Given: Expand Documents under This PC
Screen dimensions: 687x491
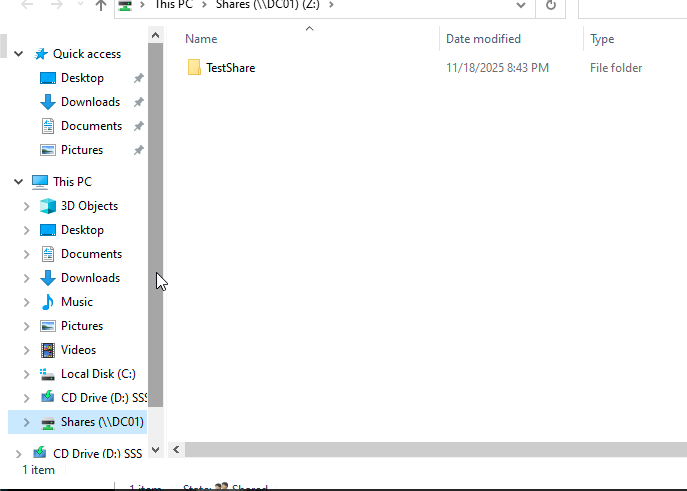Looking at the screenshot, I should (26, 254).
